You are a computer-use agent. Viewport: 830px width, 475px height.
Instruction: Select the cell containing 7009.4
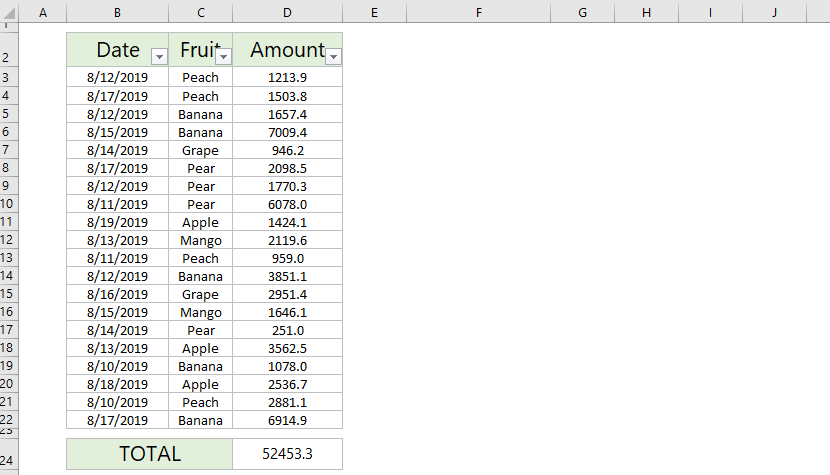[288, 132]
